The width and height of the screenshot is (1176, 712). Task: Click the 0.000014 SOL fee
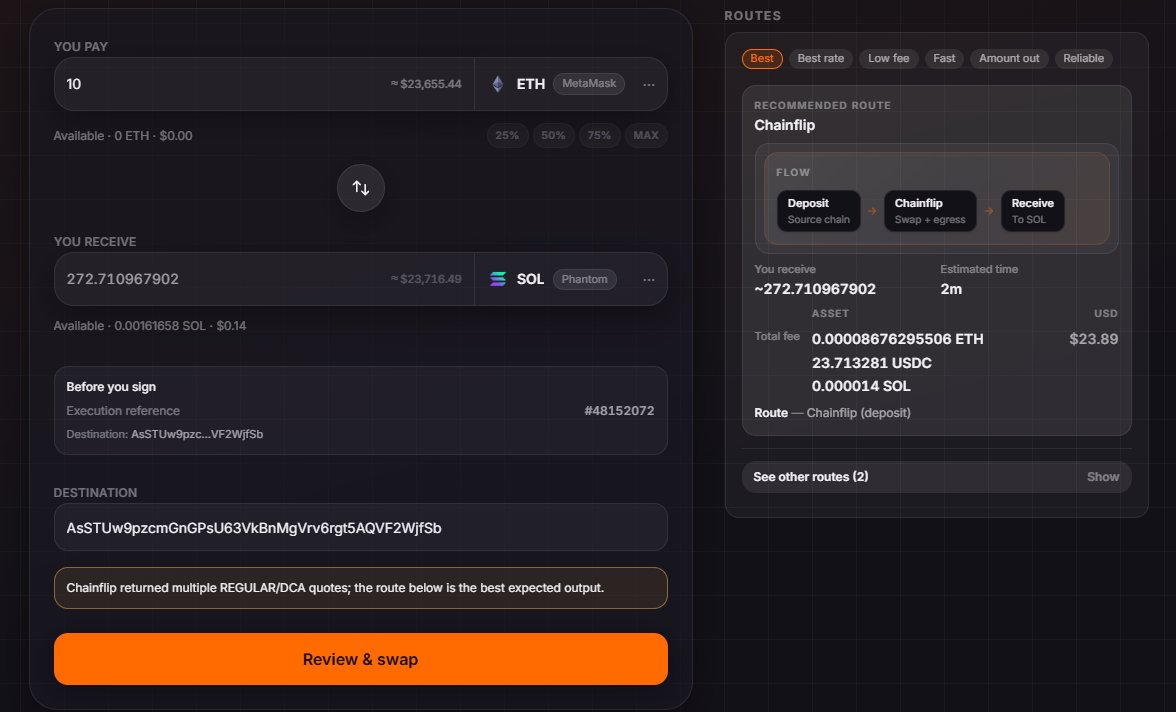(x=861, y=386)
